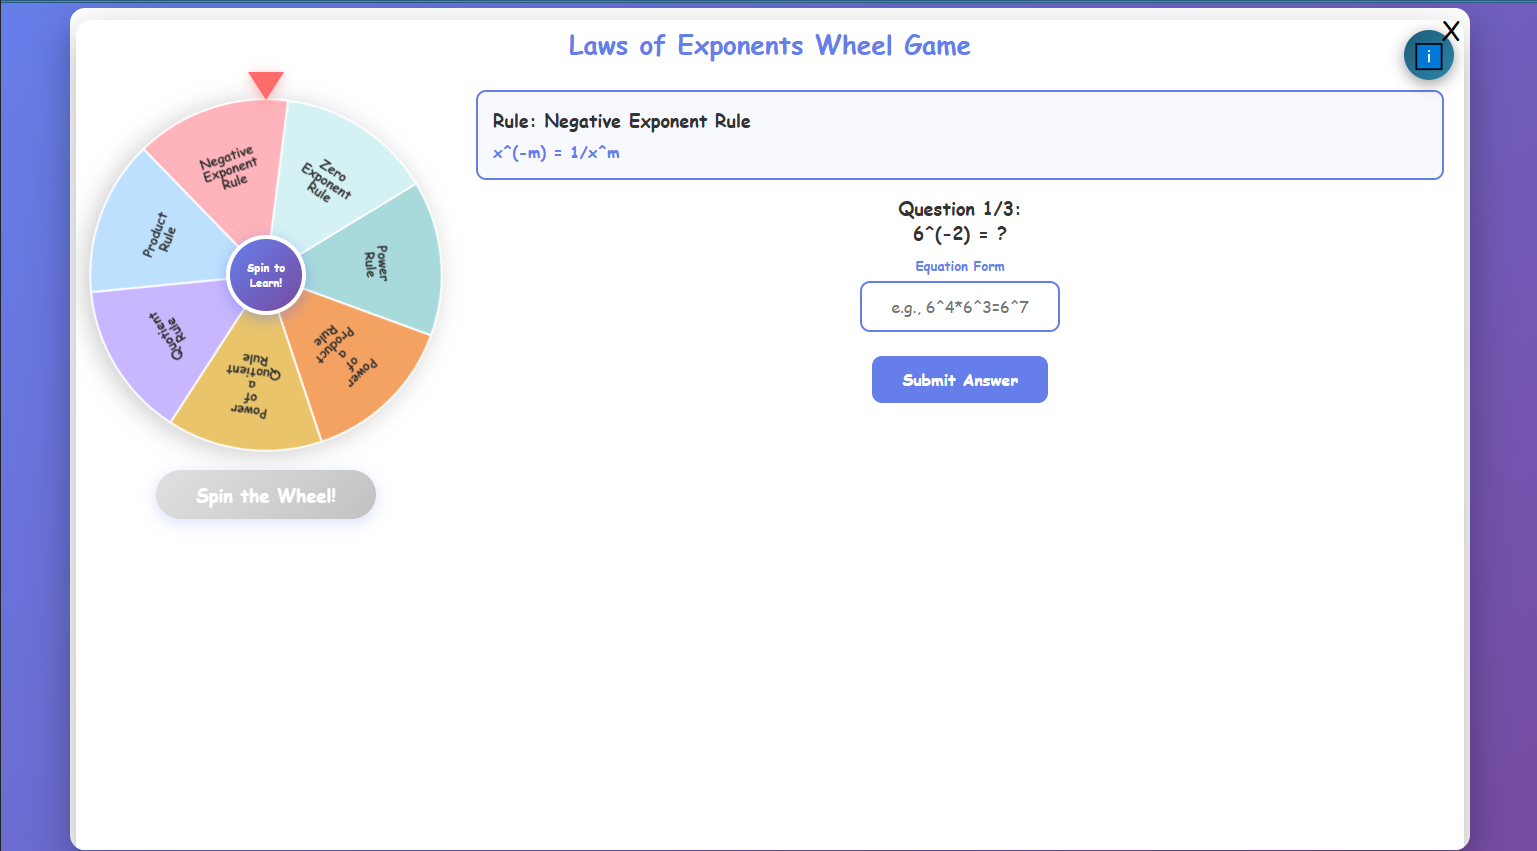Select the Power of a Quotient Rule segment
Image resolution: width=1537 pixels, height=851 pixels.
[255, 385]
